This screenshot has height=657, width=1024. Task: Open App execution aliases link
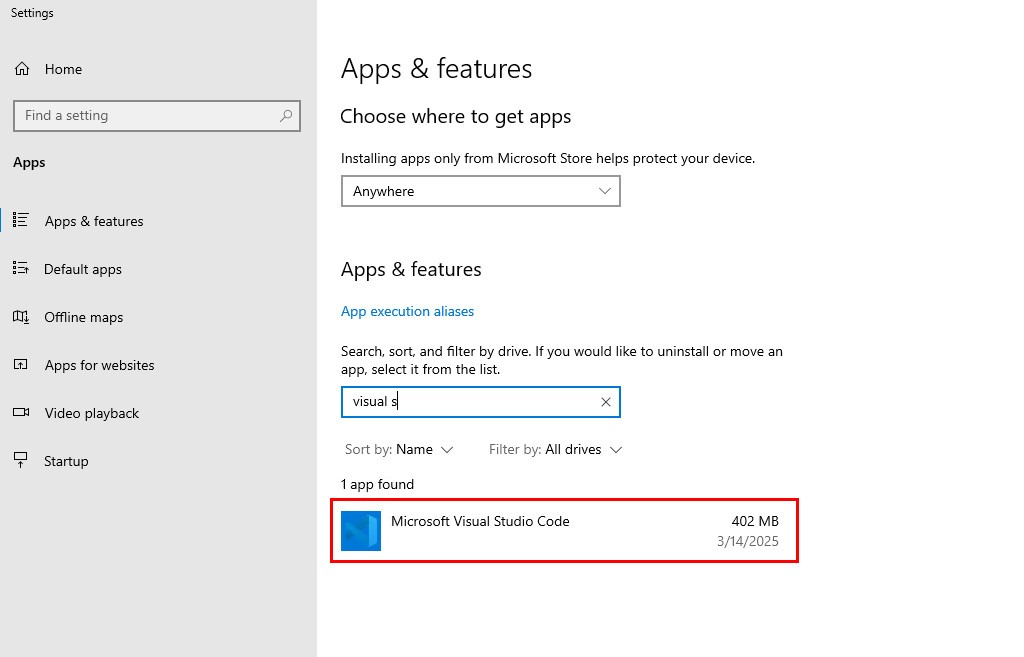[408, 312]
